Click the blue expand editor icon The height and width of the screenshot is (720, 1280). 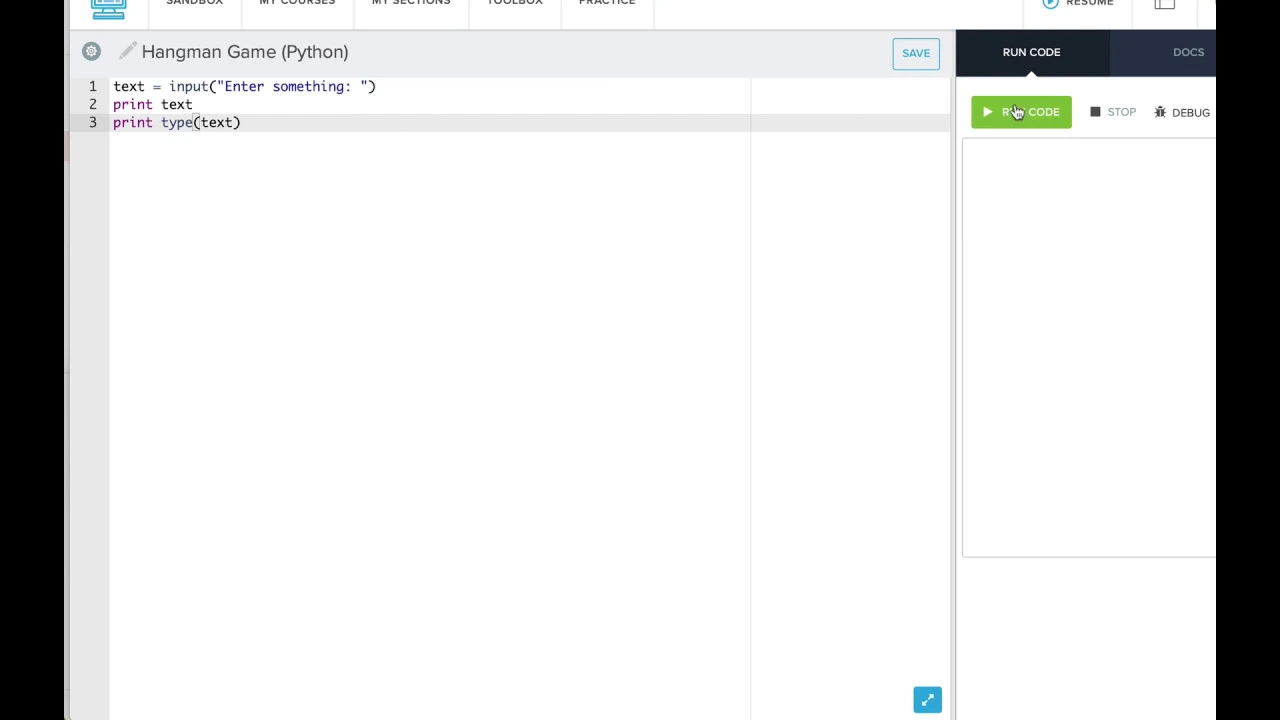[x=927, y=700]
